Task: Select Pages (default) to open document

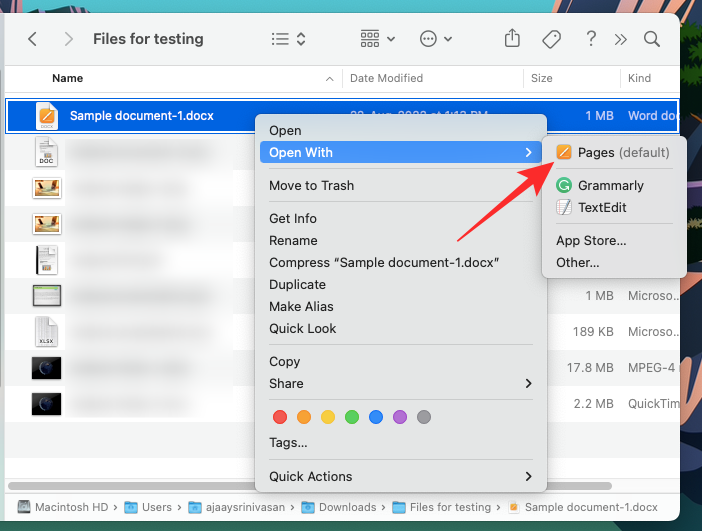Action: click(623, 153)
